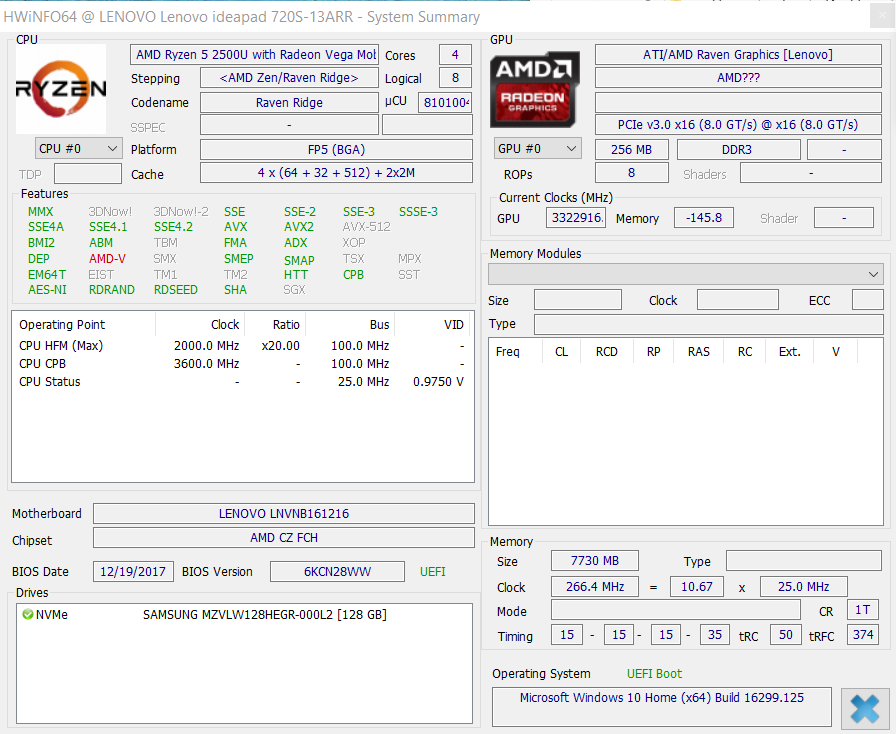Close the System Summary window via title bar X
The height and width of the screenshot is (734, 896).
tap(882, 16)
